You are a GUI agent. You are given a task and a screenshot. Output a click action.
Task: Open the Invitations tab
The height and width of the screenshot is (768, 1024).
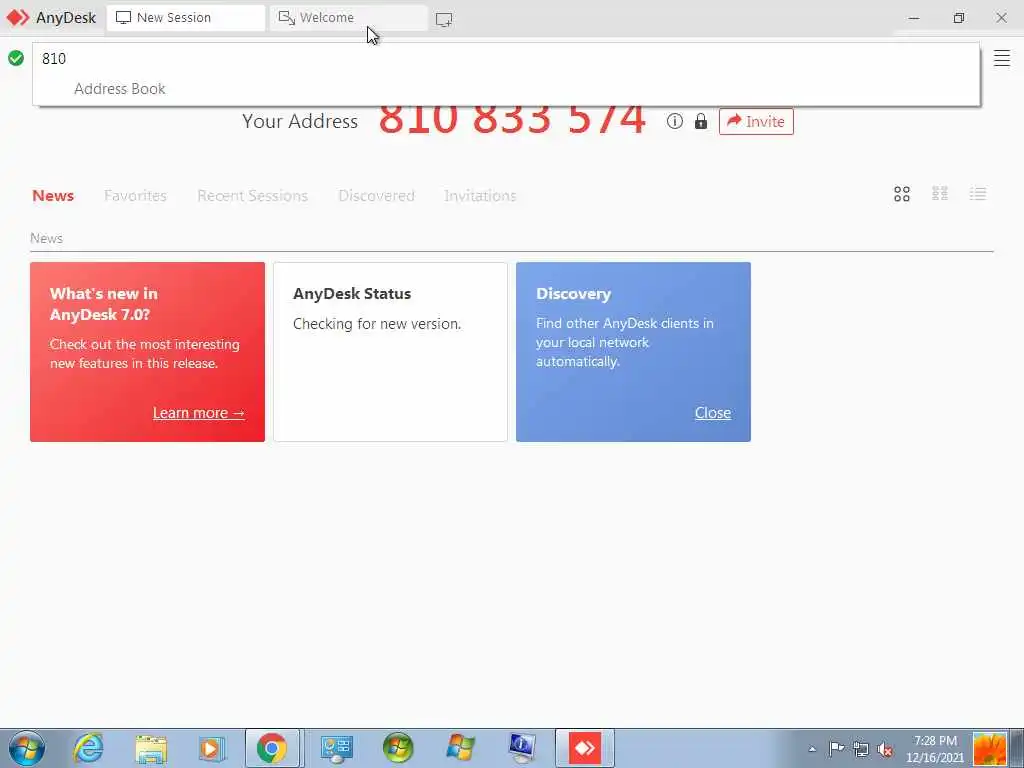tap(480, 195)
